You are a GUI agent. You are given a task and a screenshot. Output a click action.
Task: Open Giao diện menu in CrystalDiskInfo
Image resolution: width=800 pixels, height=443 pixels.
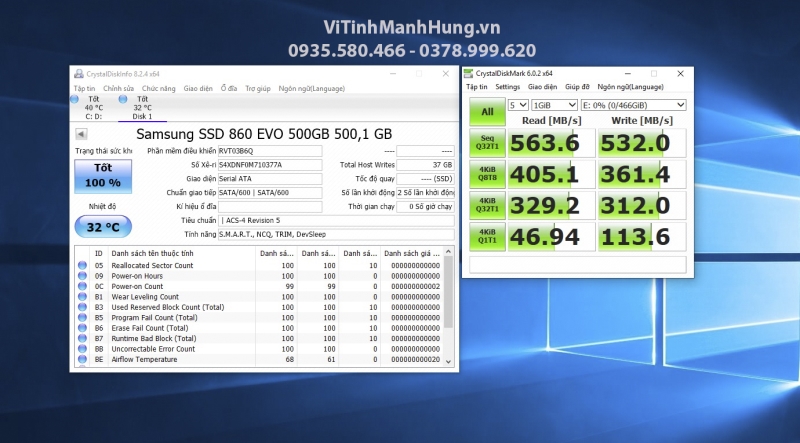pyautogui.click(x=198, y=88)
